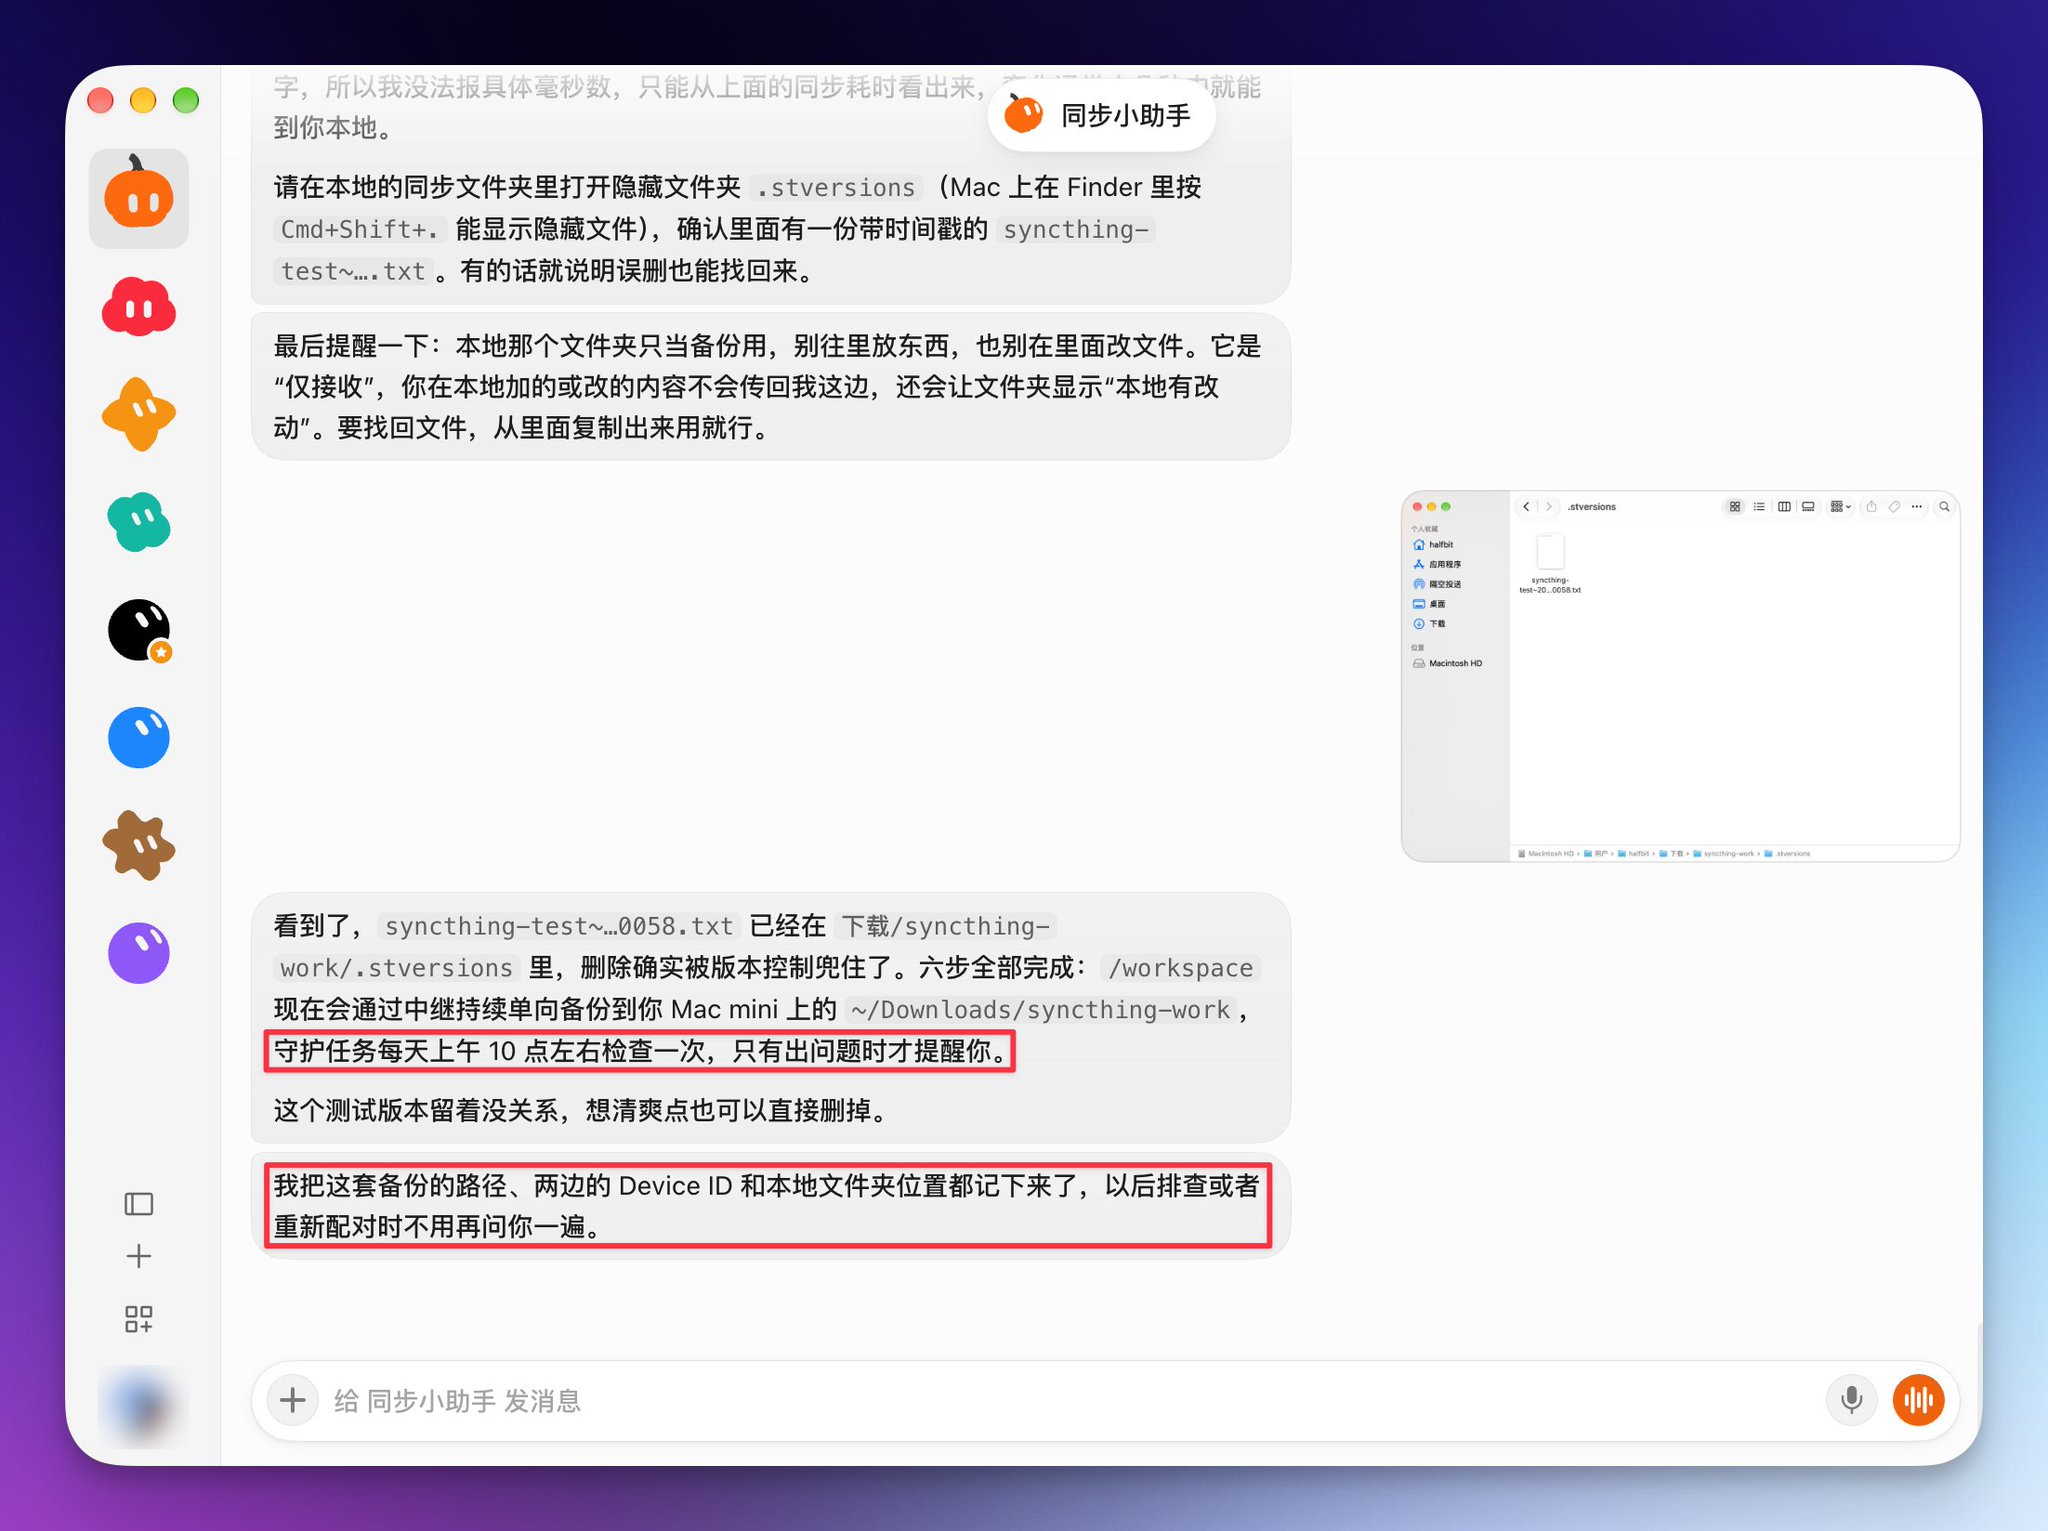This screenshot has width=2048, height=1531.
Task: Open the blue round assistant
Action: point(139,738)
